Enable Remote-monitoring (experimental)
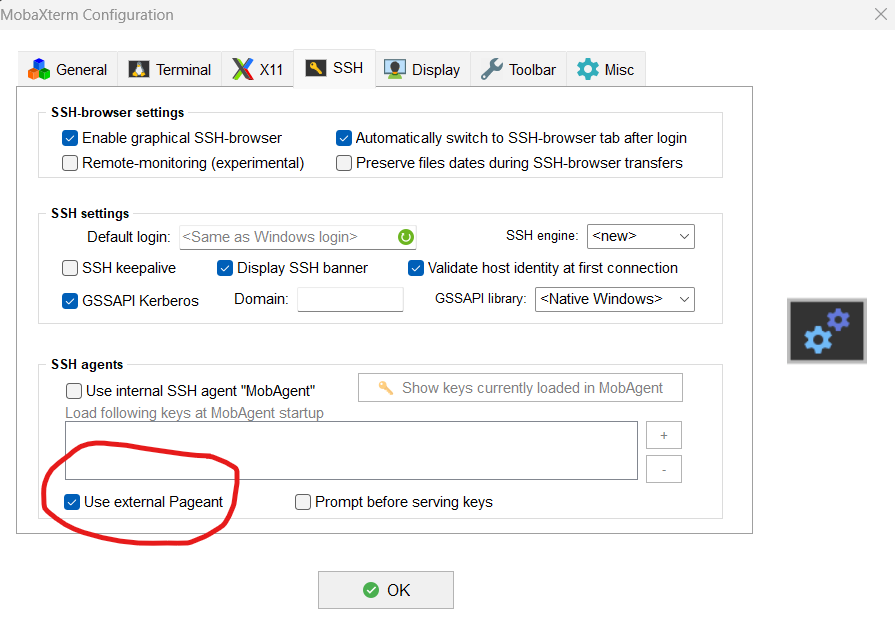Viewport: 895px width, 628px height. pos(70,163)
